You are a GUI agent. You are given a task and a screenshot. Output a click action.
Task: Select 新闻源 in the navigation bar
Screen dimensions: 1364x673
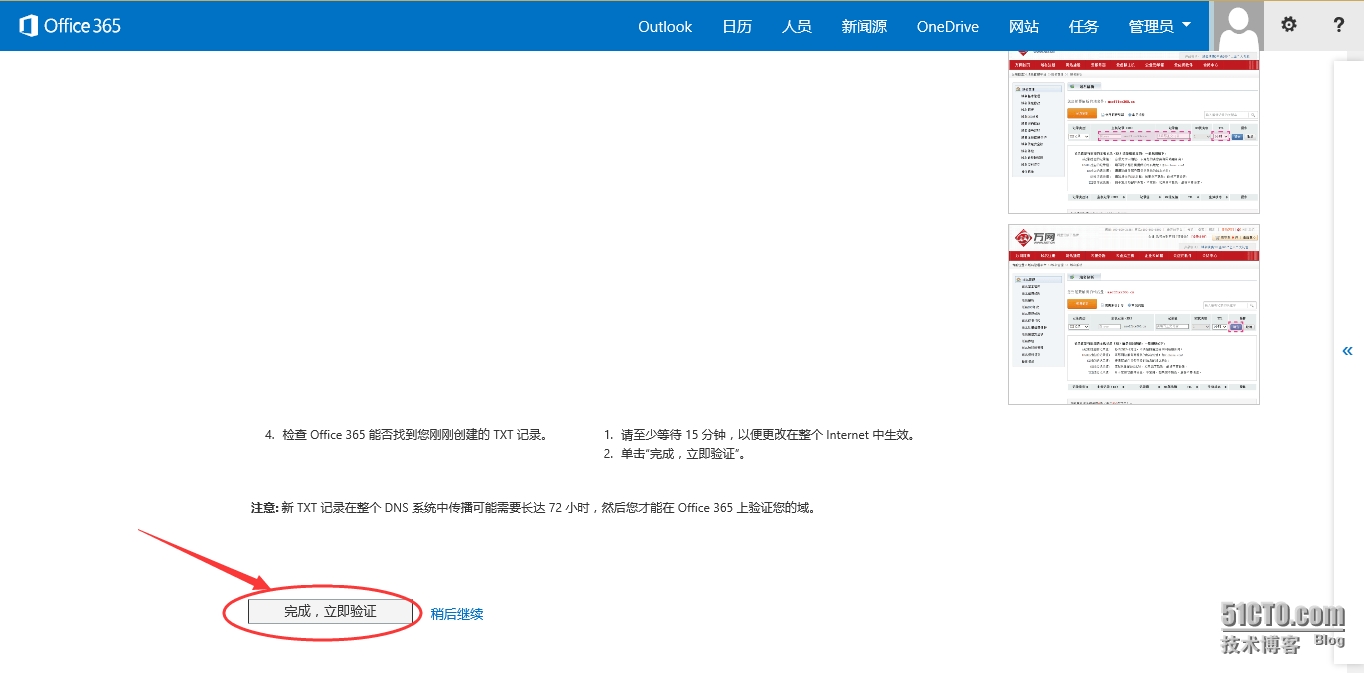tap(864, 27)
